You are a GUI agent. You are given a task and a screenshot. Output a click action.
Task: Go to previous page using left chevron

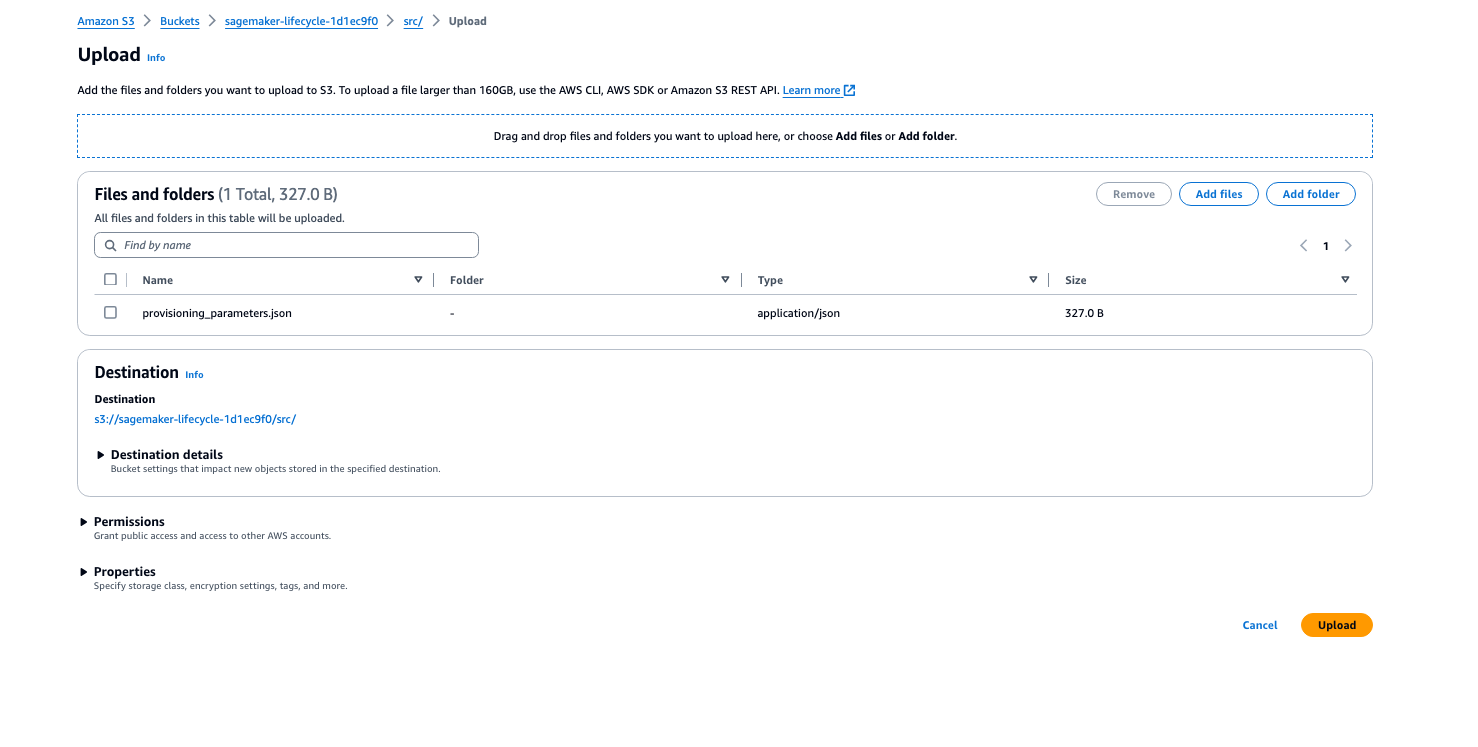pyautogui.click(x=1303, y=246)
